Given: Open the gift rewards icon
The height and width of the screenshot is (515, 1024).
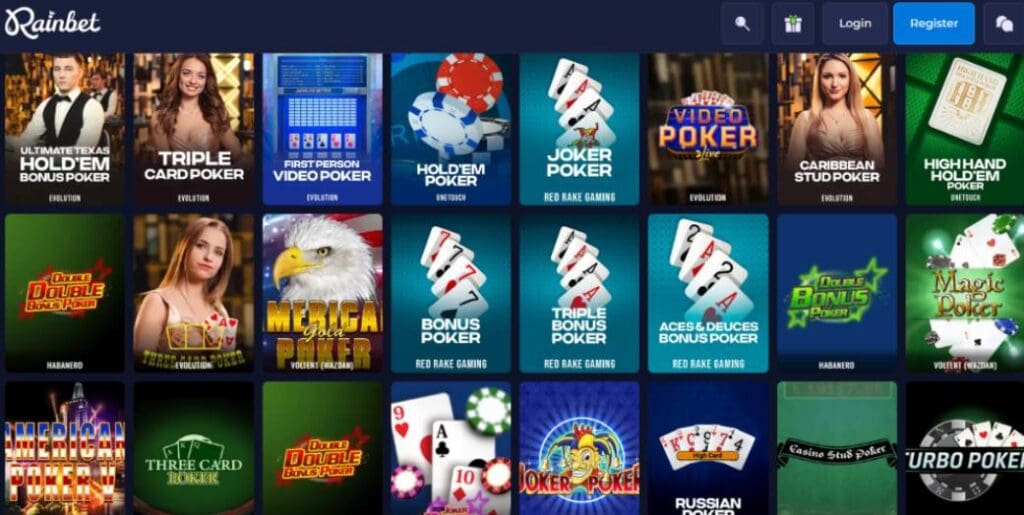Looking at the screenshot, I should coord(793,23).
